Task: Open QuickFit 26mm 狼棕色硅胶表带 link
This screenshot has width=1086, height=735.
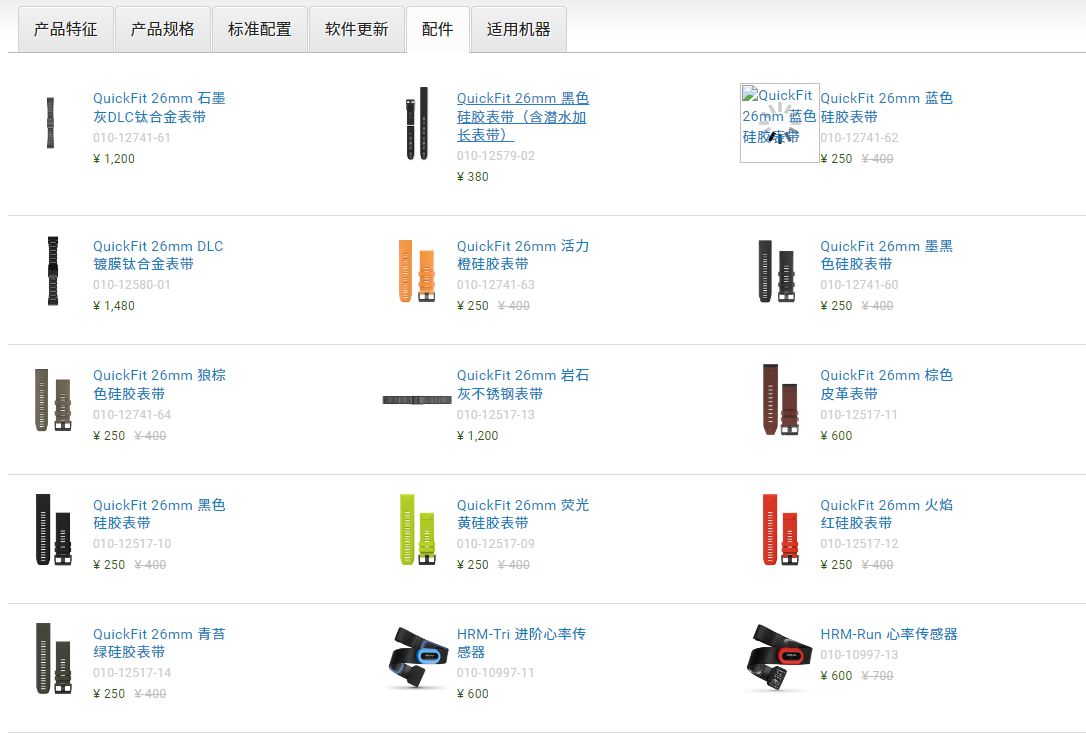Action: pos(159,384)
